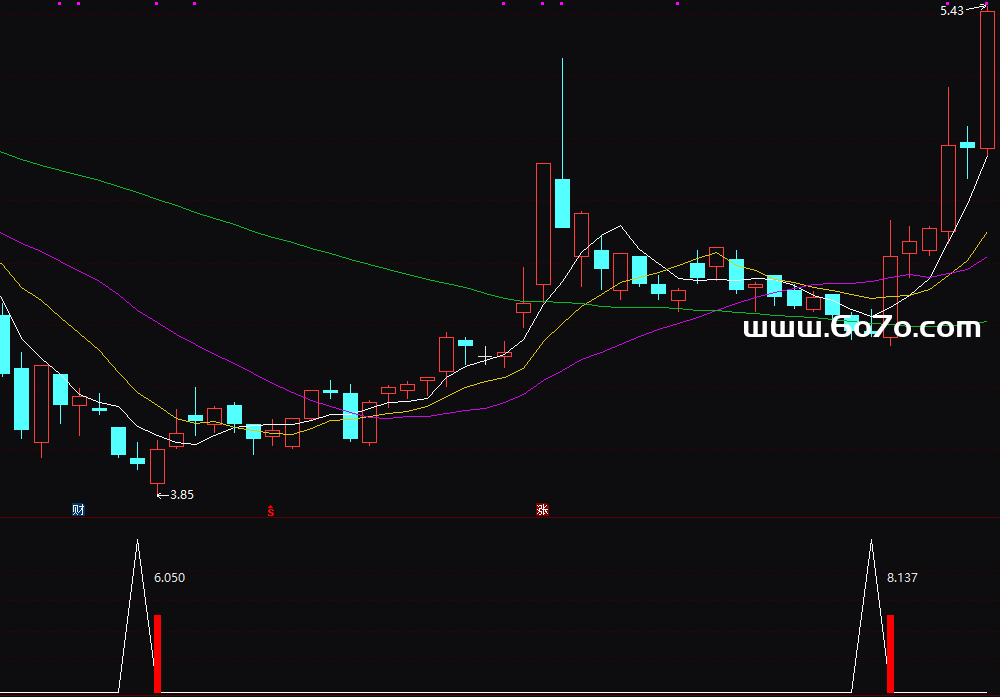The image size is (1000, 697).
Task: Click the 5.43 high price label
Action: point(952,11)
